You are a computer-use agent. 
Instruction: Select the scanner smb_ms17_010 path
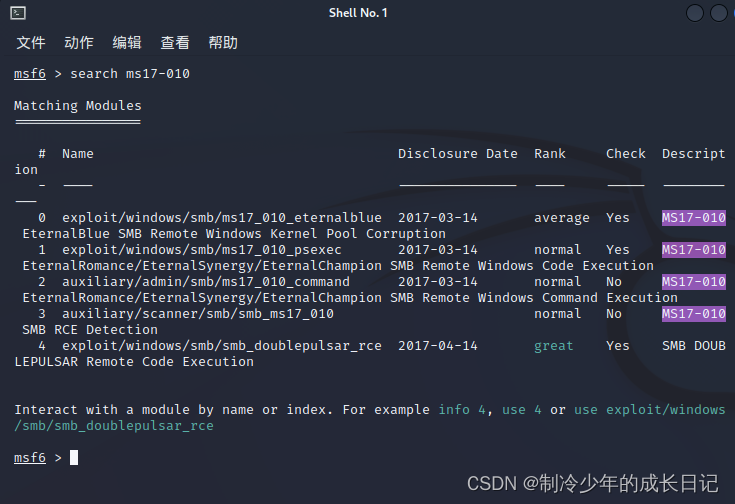(x=198, y=314)
